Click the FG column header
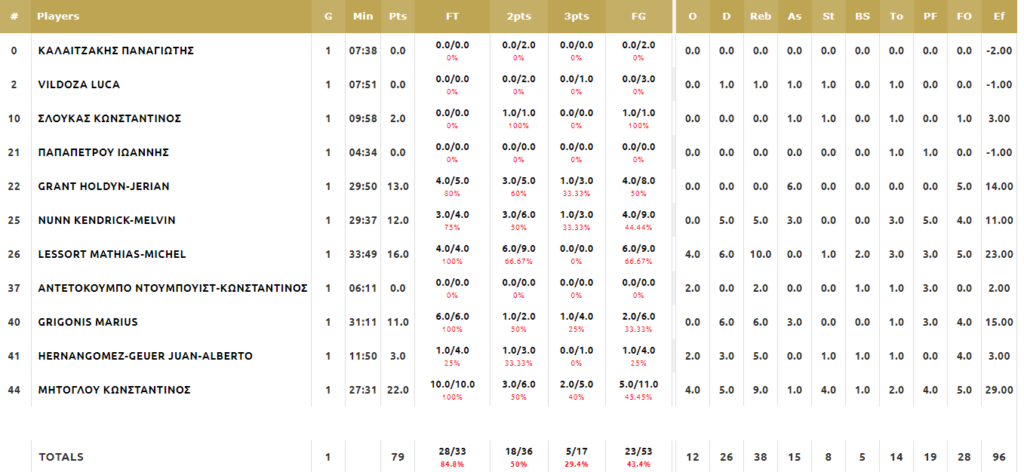 pos(639,17)
